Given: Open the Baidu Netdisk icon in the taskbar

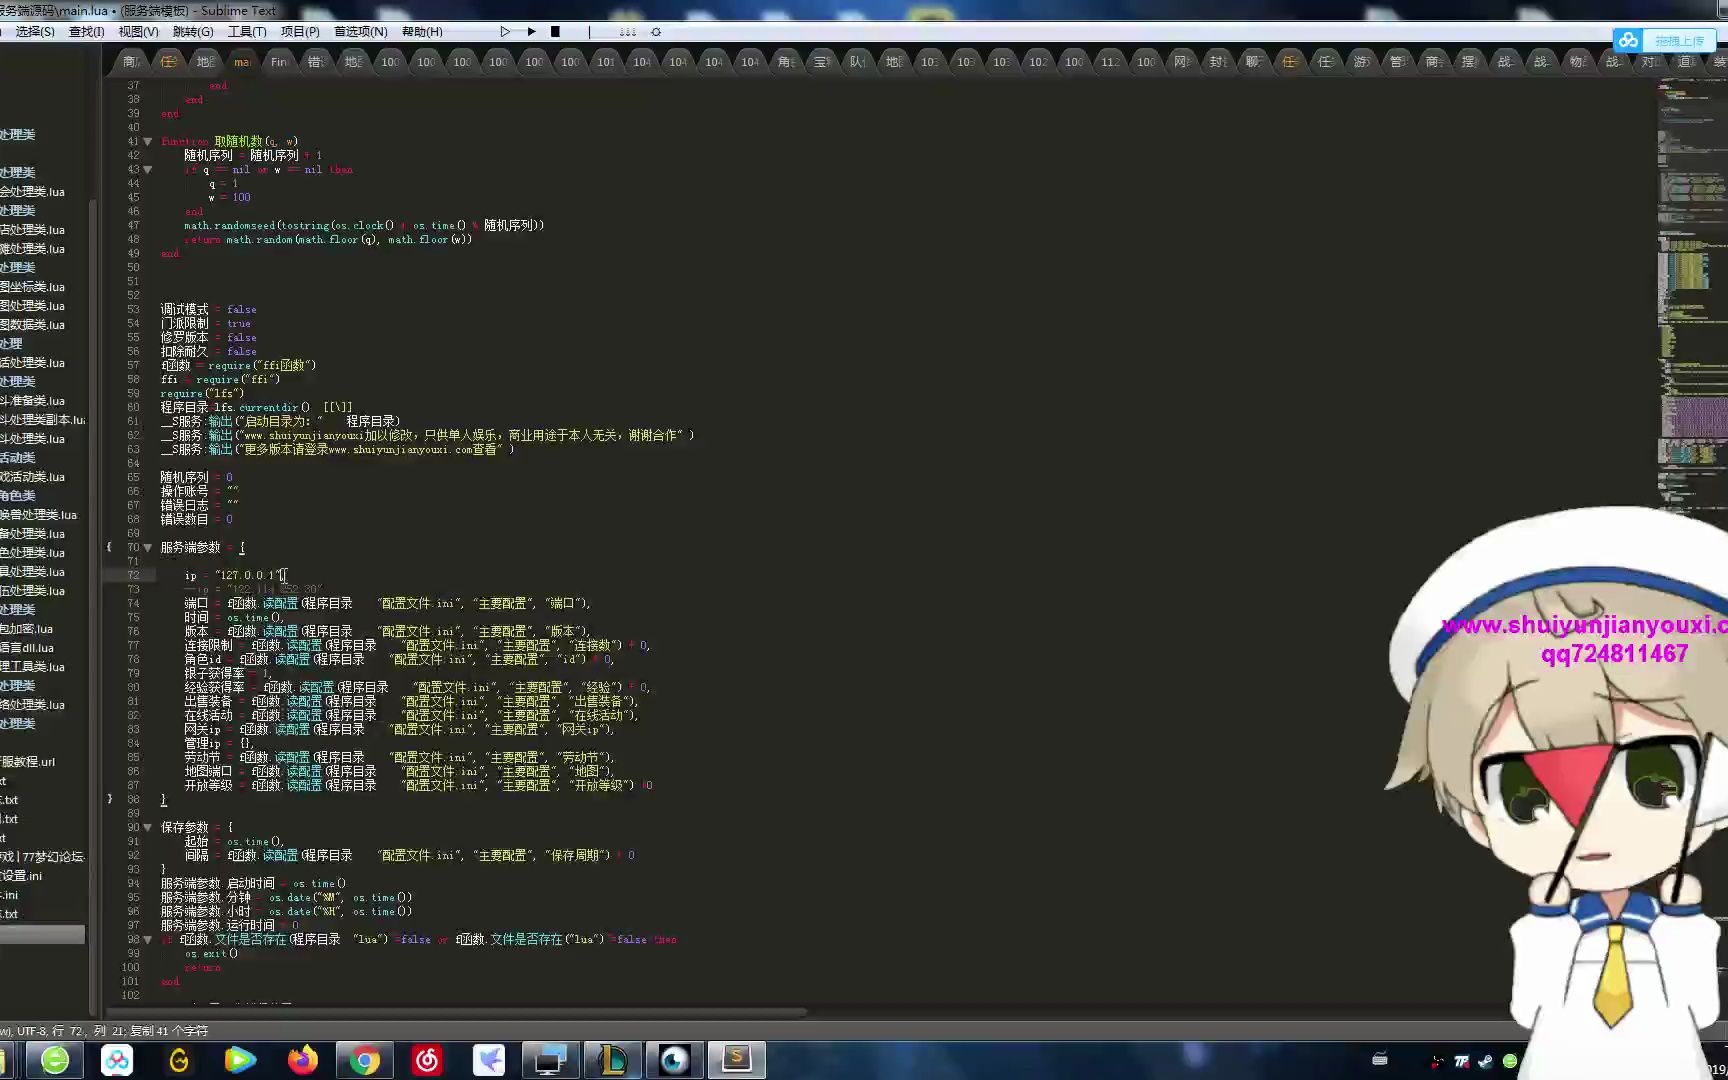Looking at the screenshot, I should click(117, 1060).
